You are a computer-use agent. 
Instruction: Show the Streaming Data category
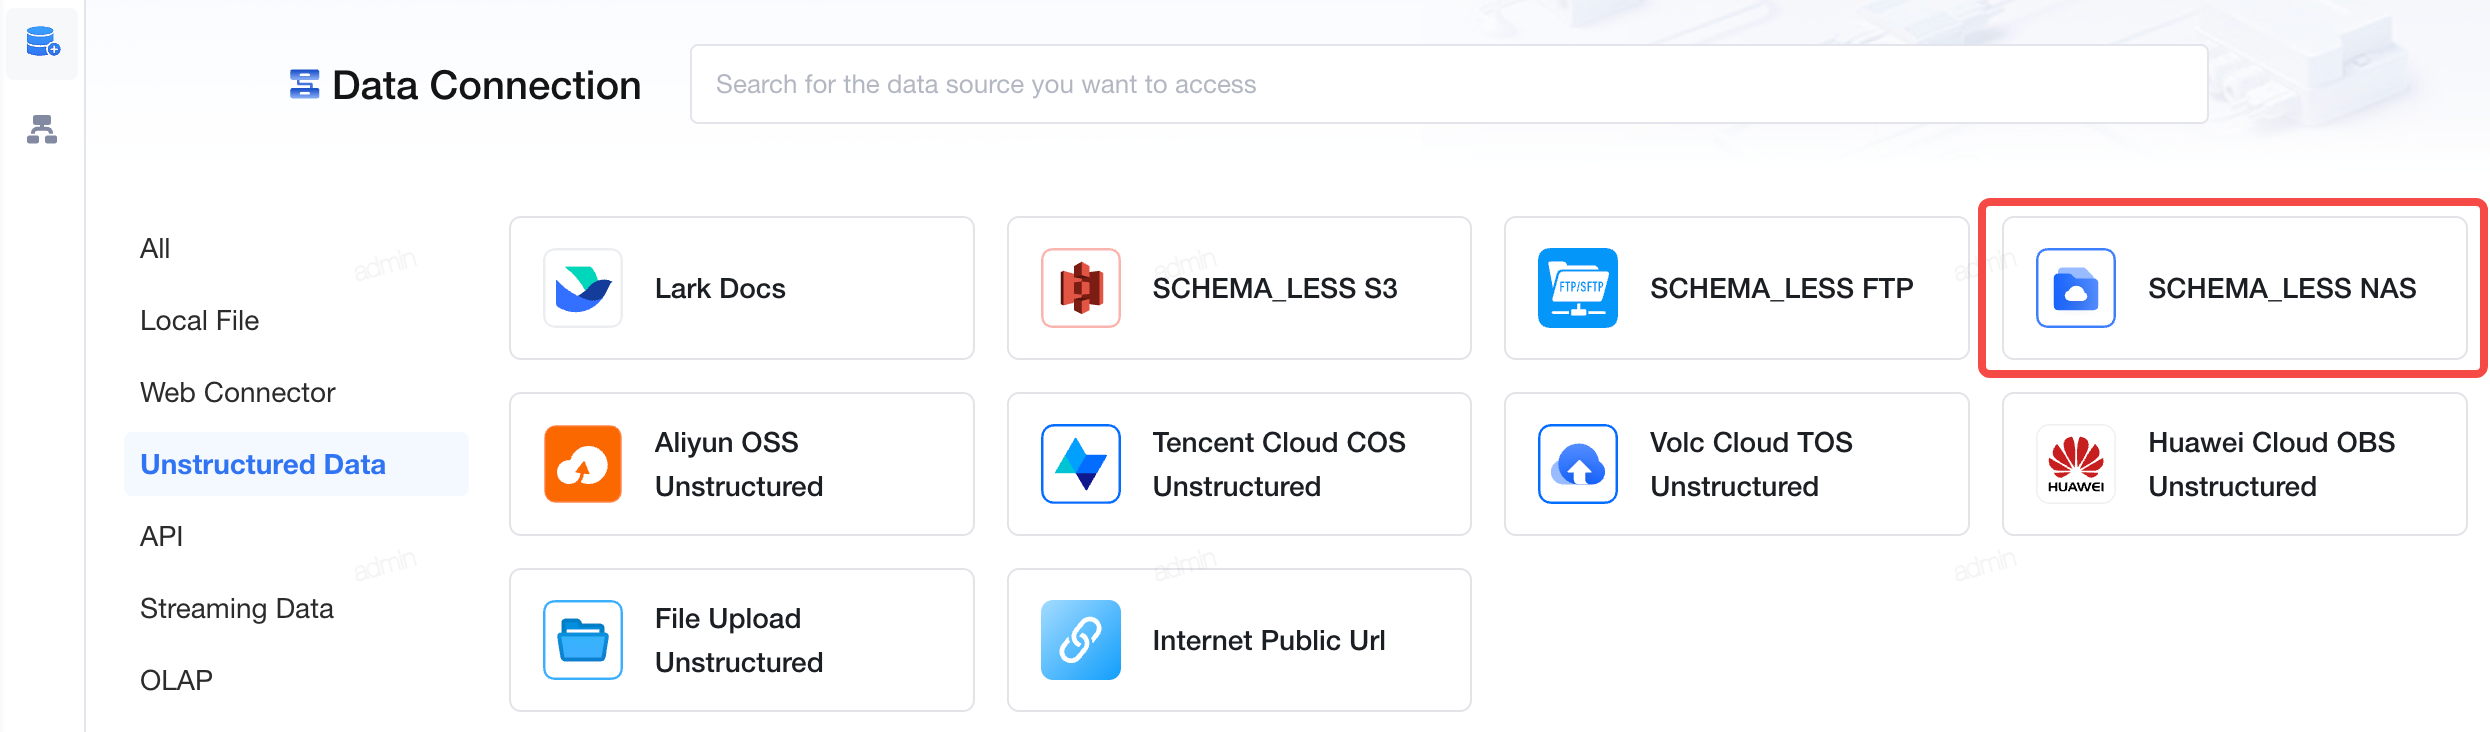point(236,608)
